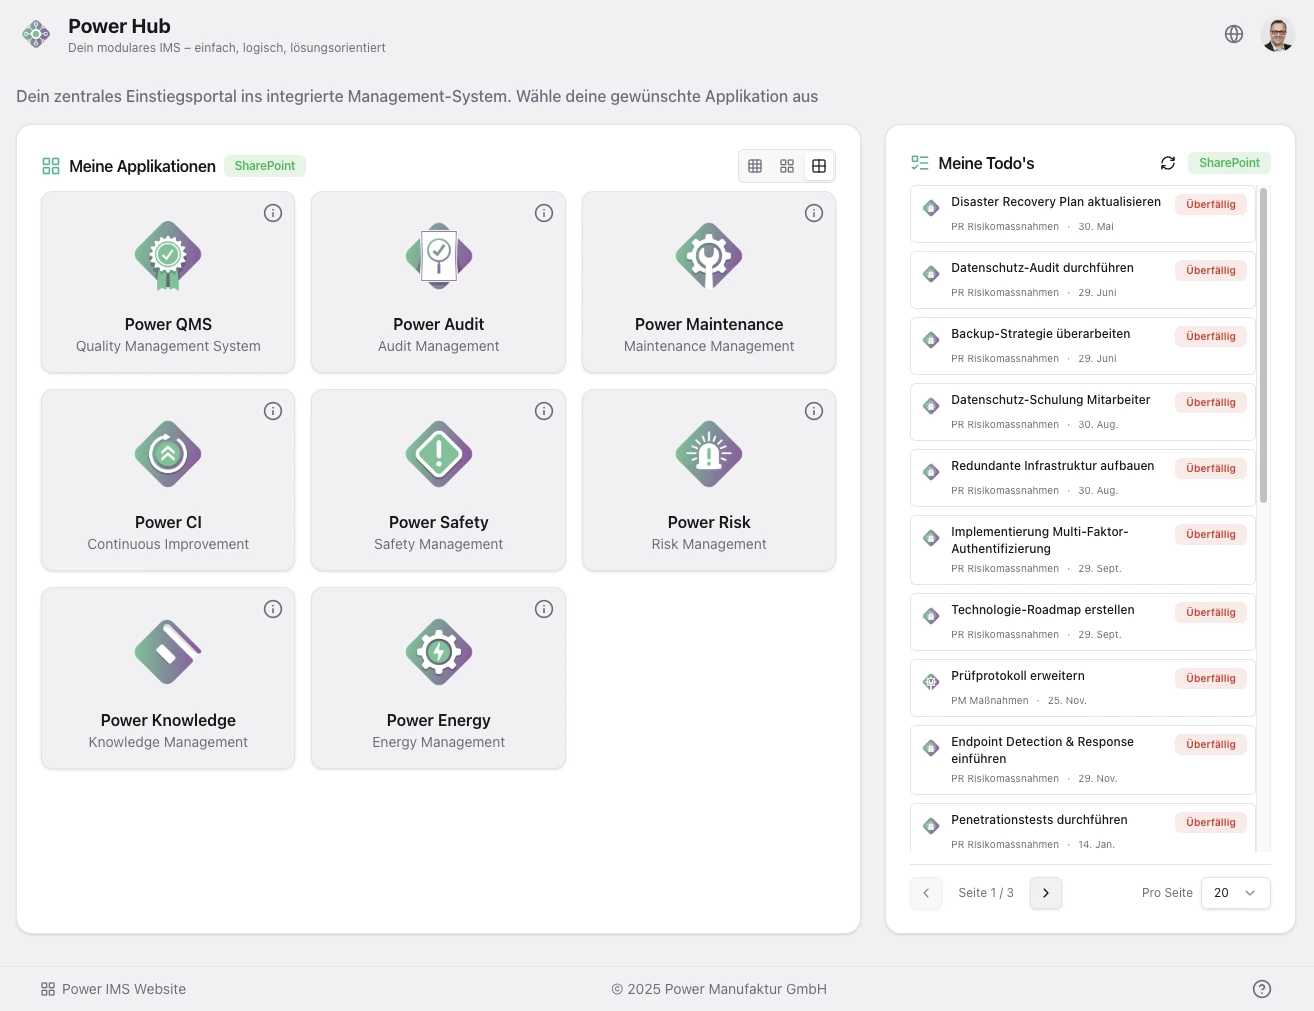
Task: Open todo Redundante Infrastruktur aufbauen
Action: (x=1083, y=478)
